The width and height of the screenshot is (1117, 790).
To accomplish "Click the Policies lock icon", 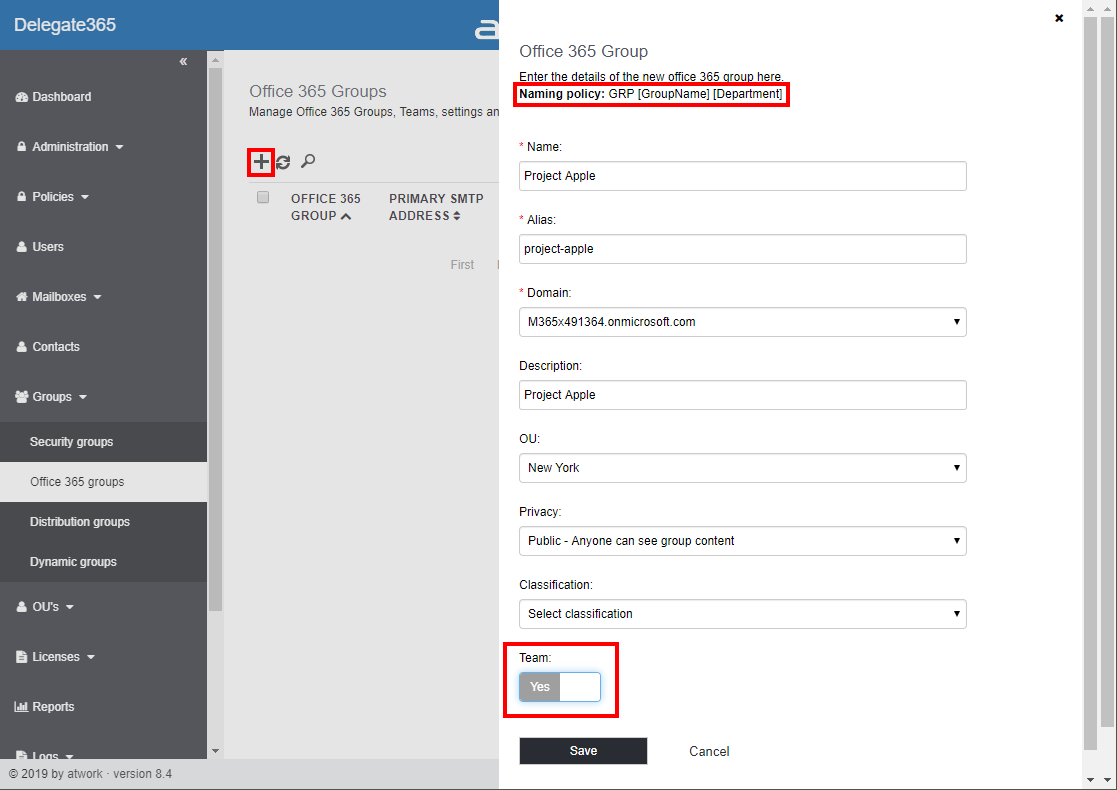I will [21, 196].
